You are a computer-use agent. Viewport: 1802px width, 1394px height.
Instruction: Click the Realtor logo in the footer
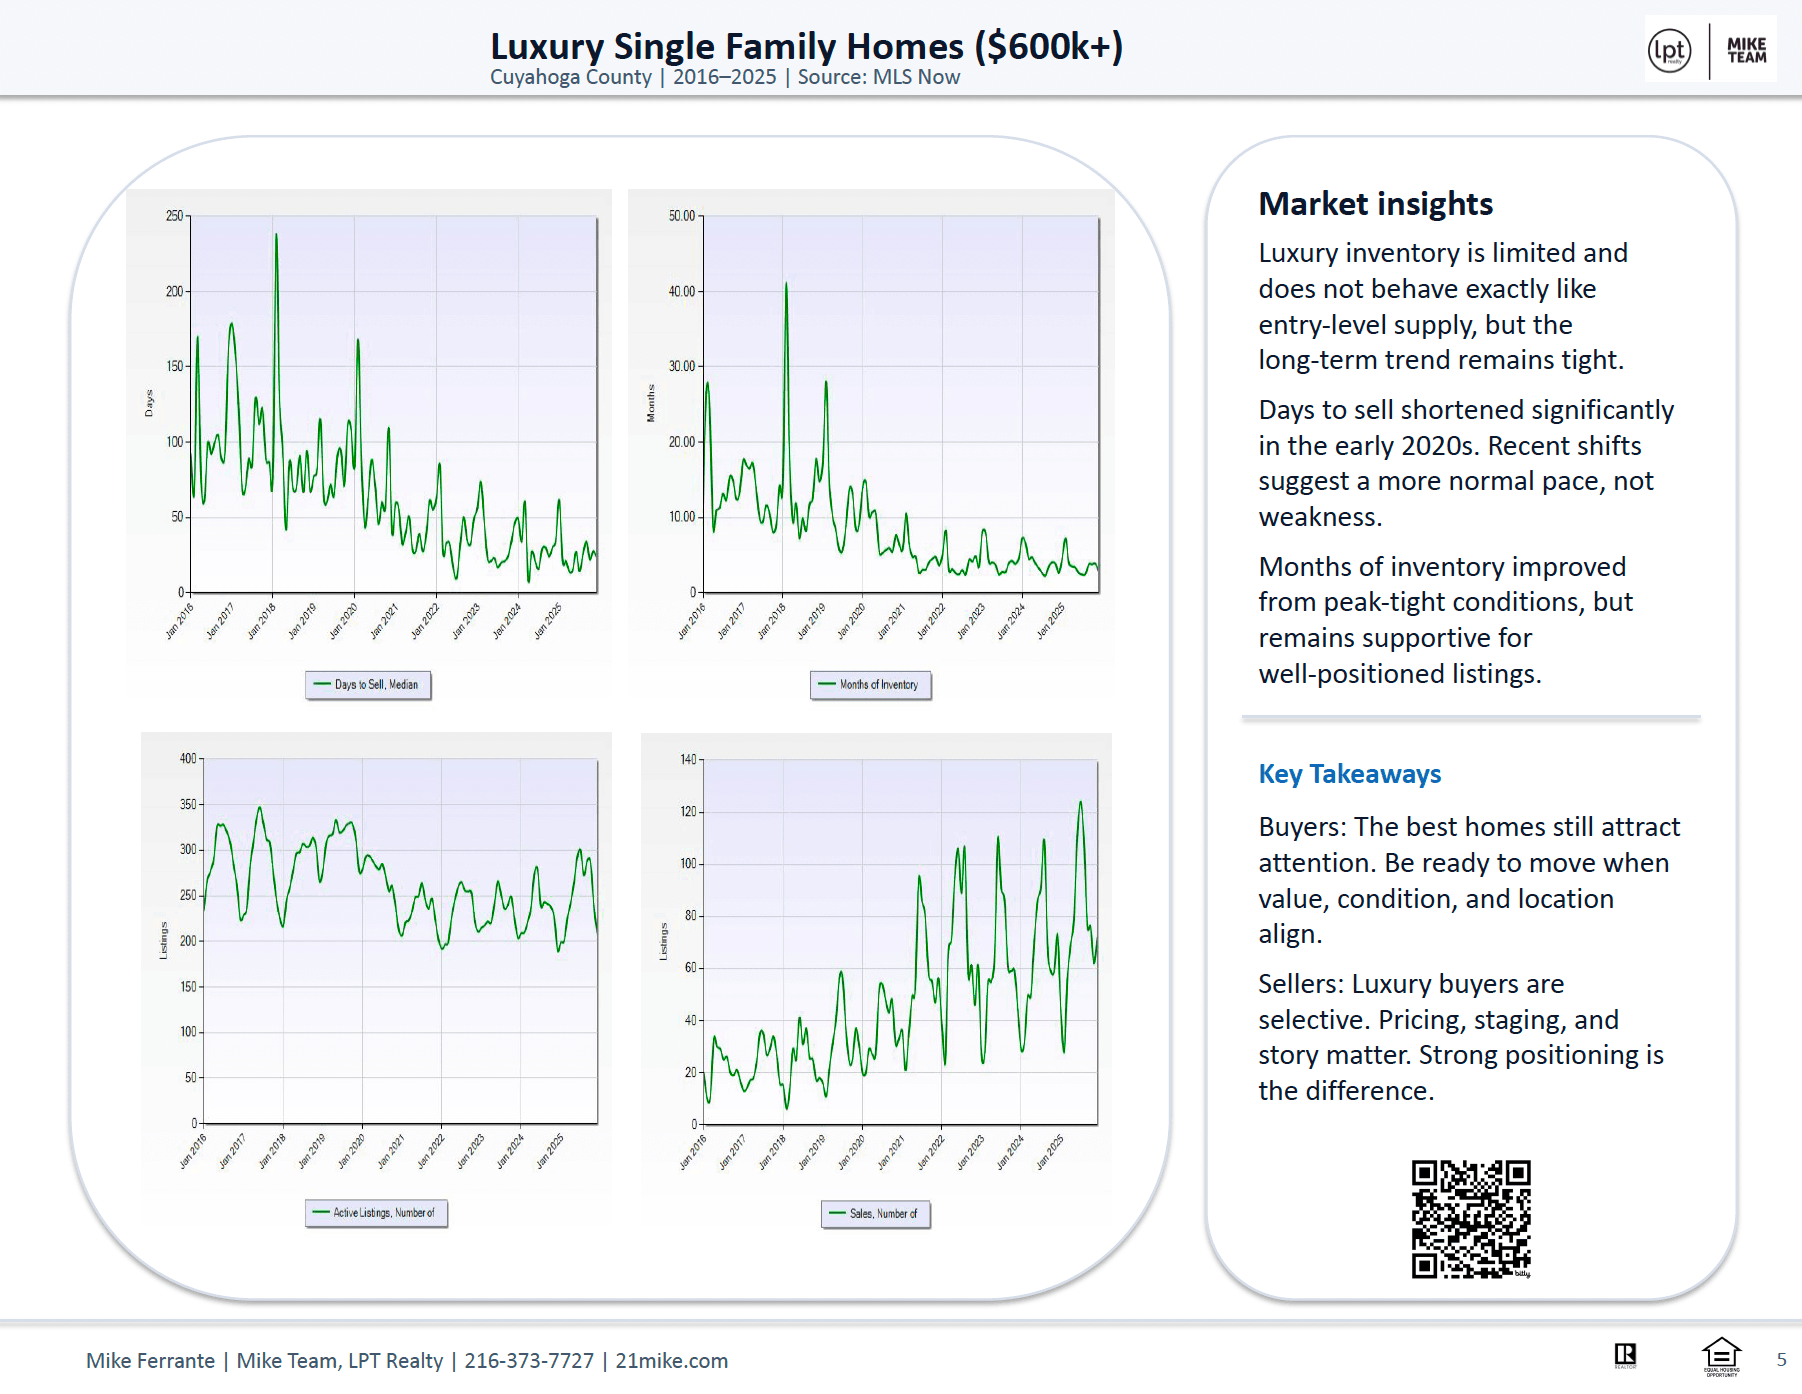1625,1355
